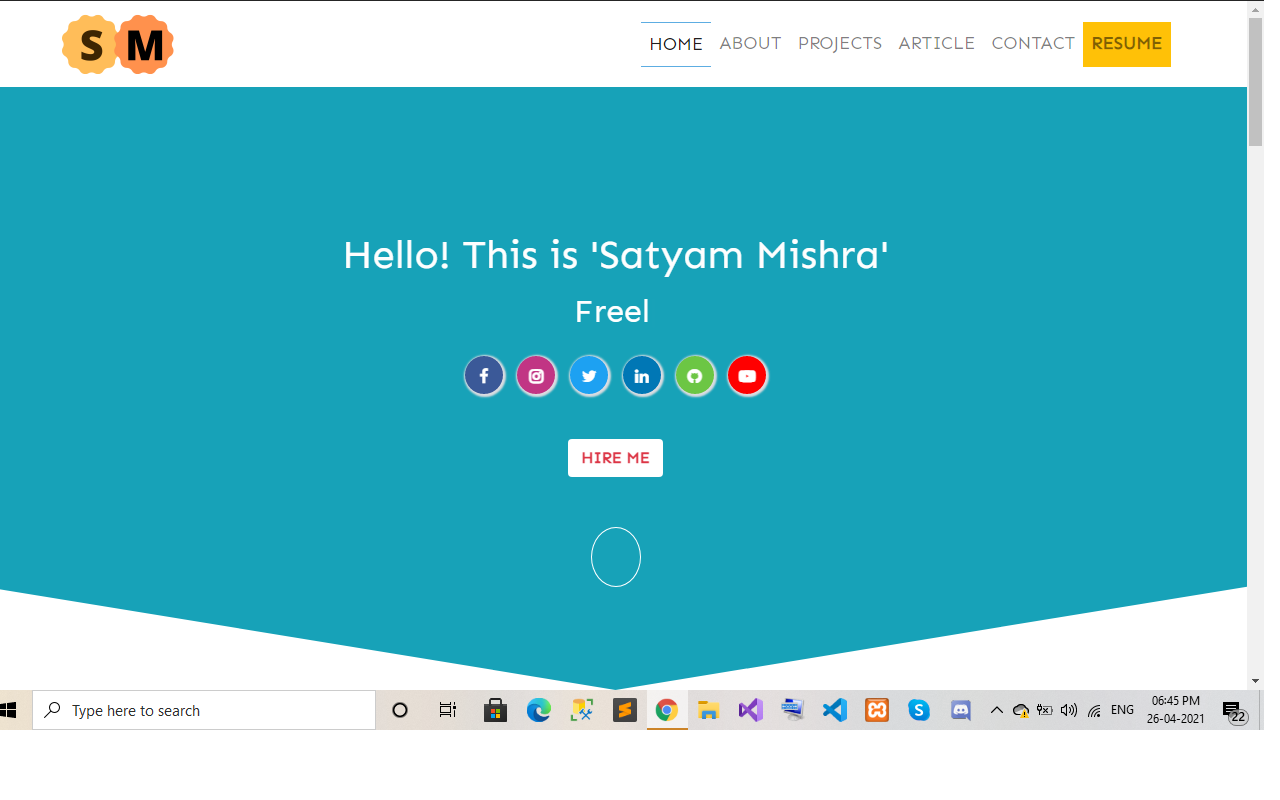1280x800 pixels.
Task: Click the page scrollbar thumb
Action: click(1256, 82)
